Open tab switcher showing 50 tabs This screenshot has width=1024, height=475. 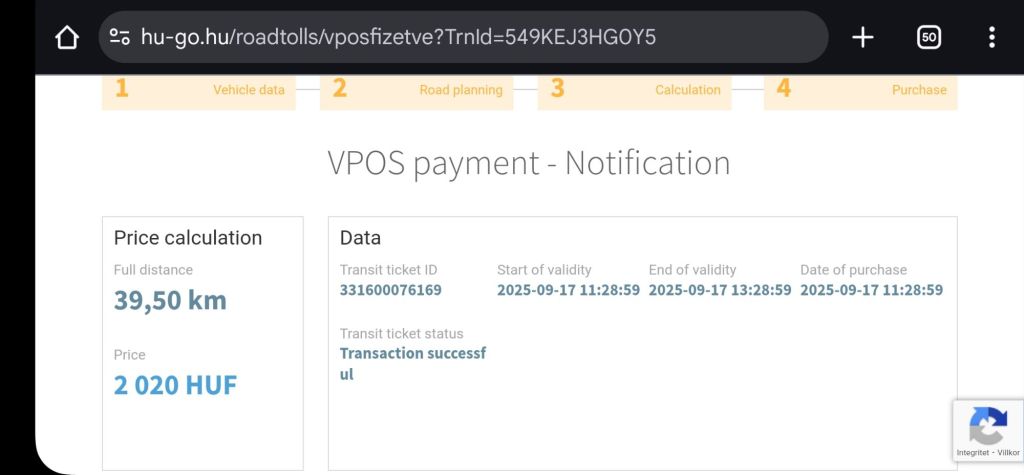[x=928, y=38]
